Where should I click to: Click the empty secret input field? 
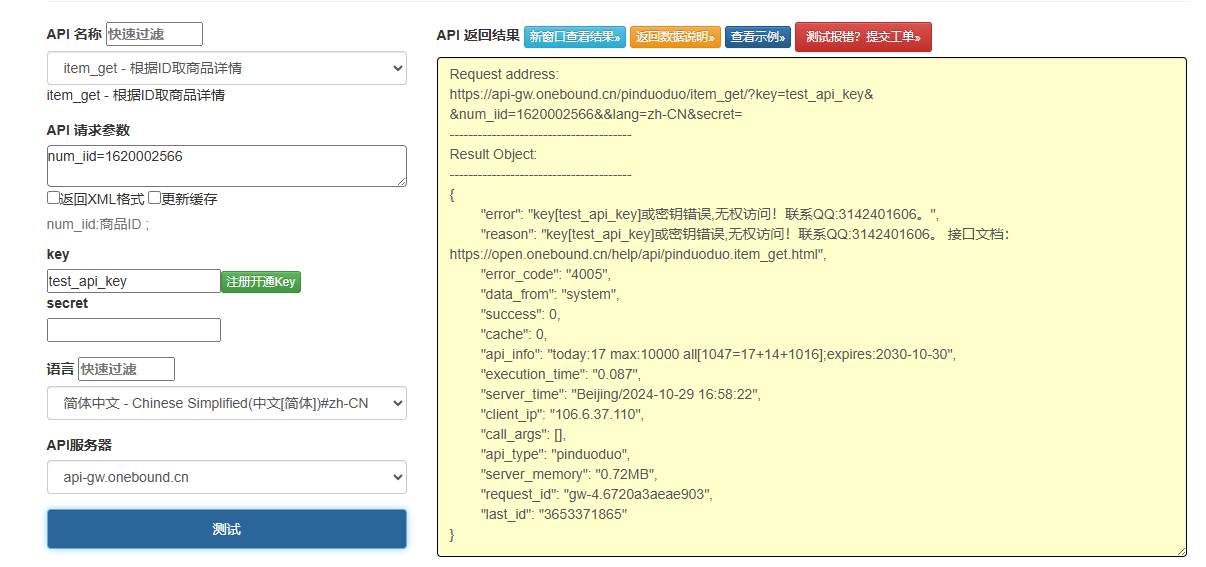pos(134,330)
